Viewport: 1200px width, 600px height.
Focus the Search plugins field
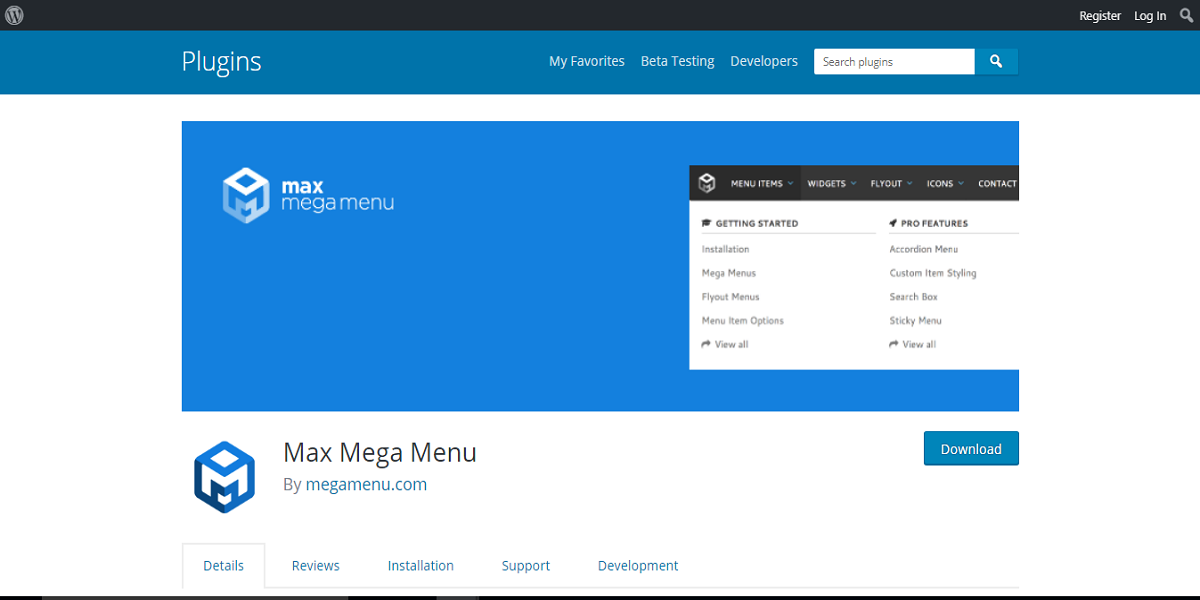[x=894, y=61]
